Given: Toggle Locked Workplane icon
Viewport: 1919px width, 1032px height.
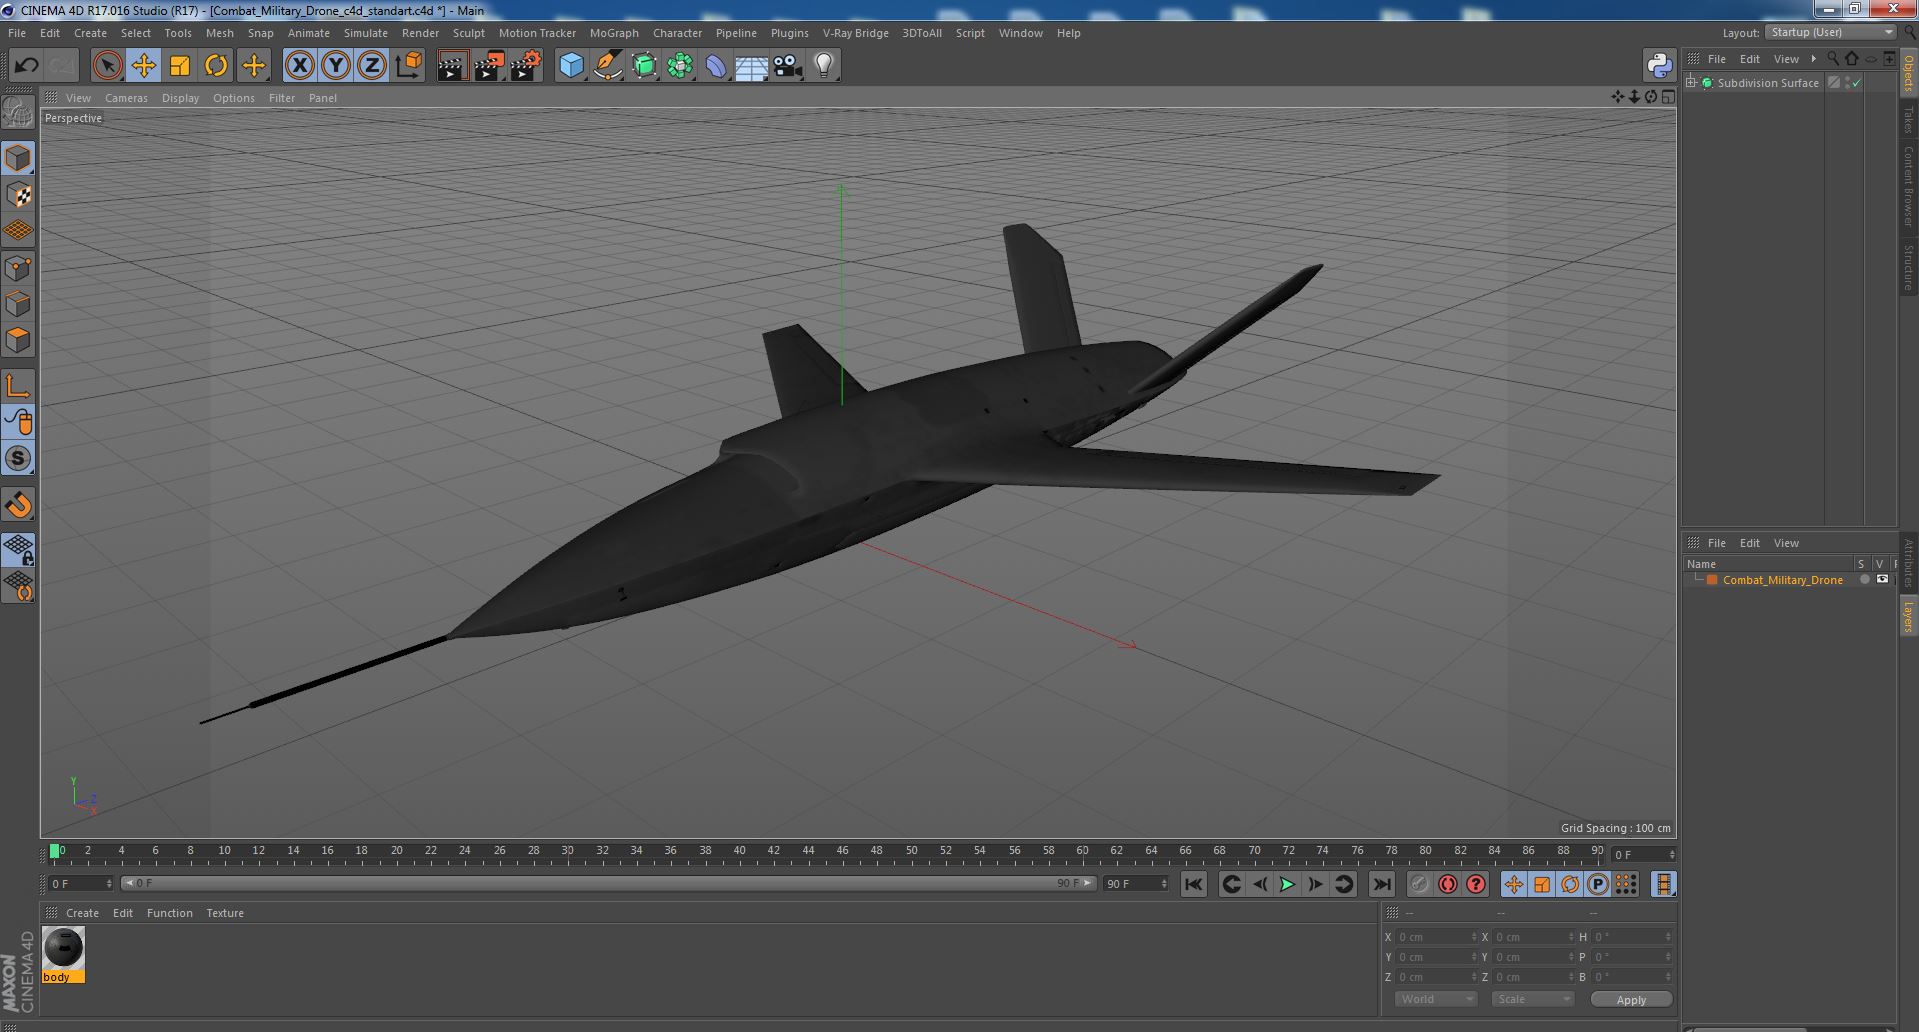Looking at the screenshot, I should coord(18,549).
